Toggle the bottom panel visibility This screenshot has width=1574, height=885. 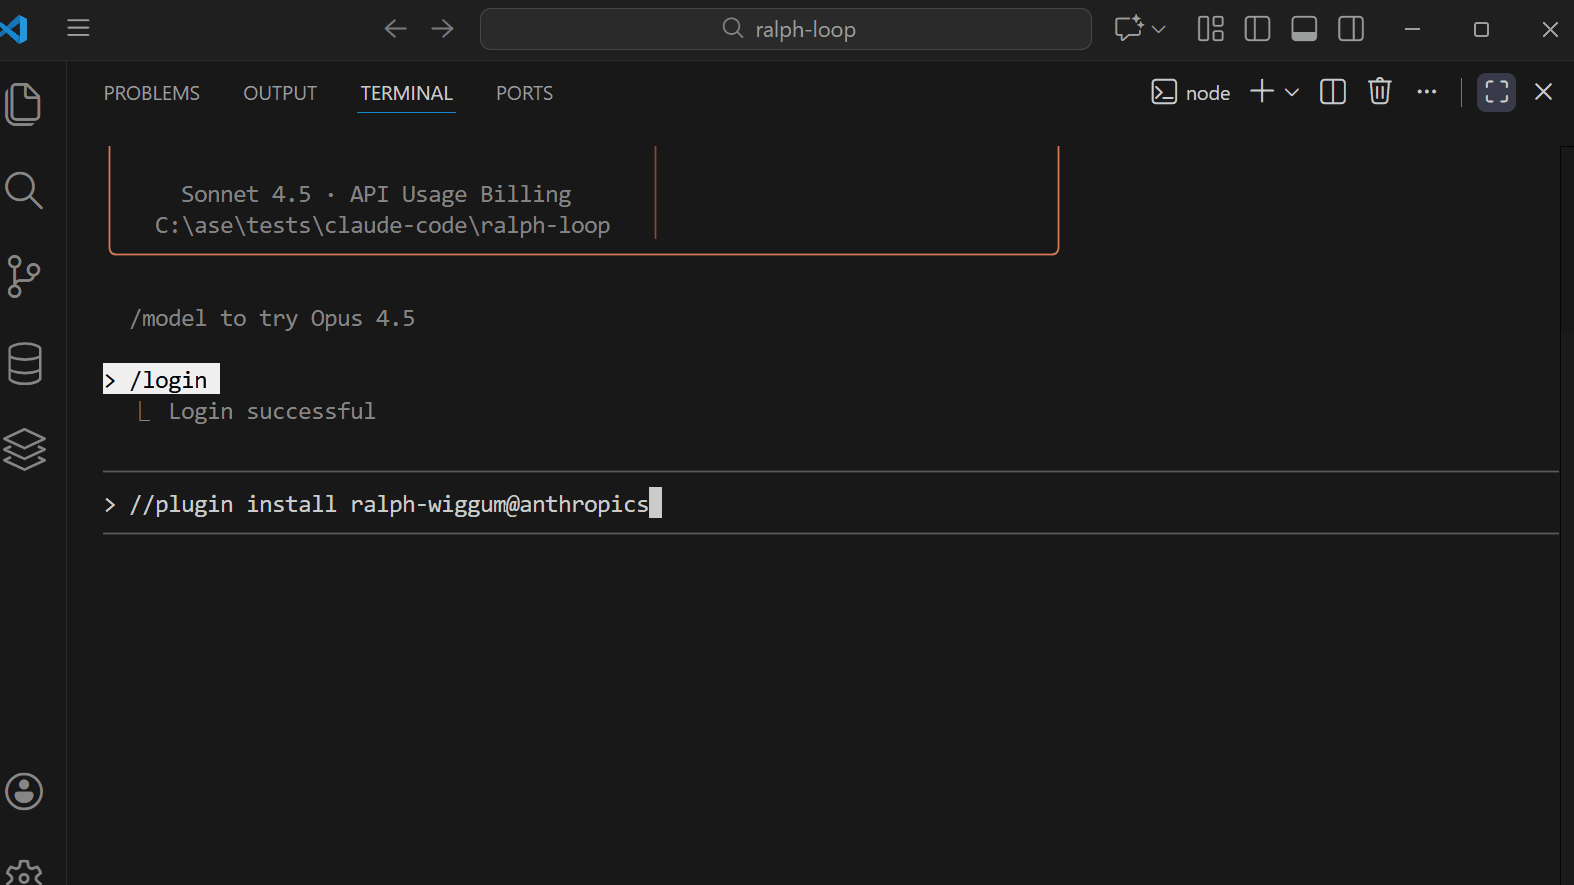(x=1304, y=29)
